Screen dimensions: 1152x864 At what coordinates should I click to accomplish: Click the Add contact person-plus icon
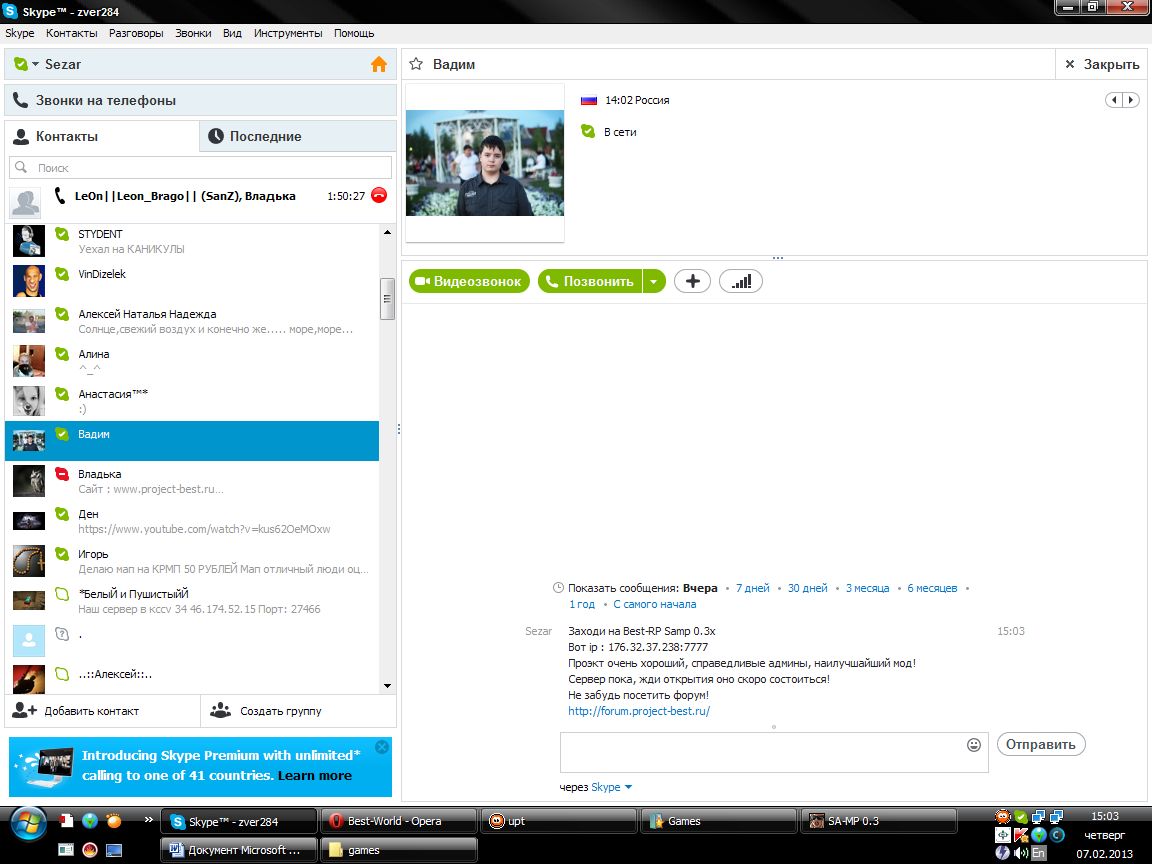[x=24, y=710]
